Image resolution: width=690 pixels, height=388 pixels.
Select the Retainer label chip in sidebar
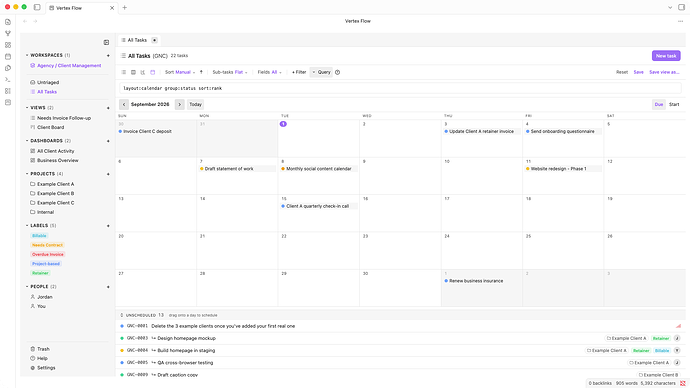pos(40,273)
